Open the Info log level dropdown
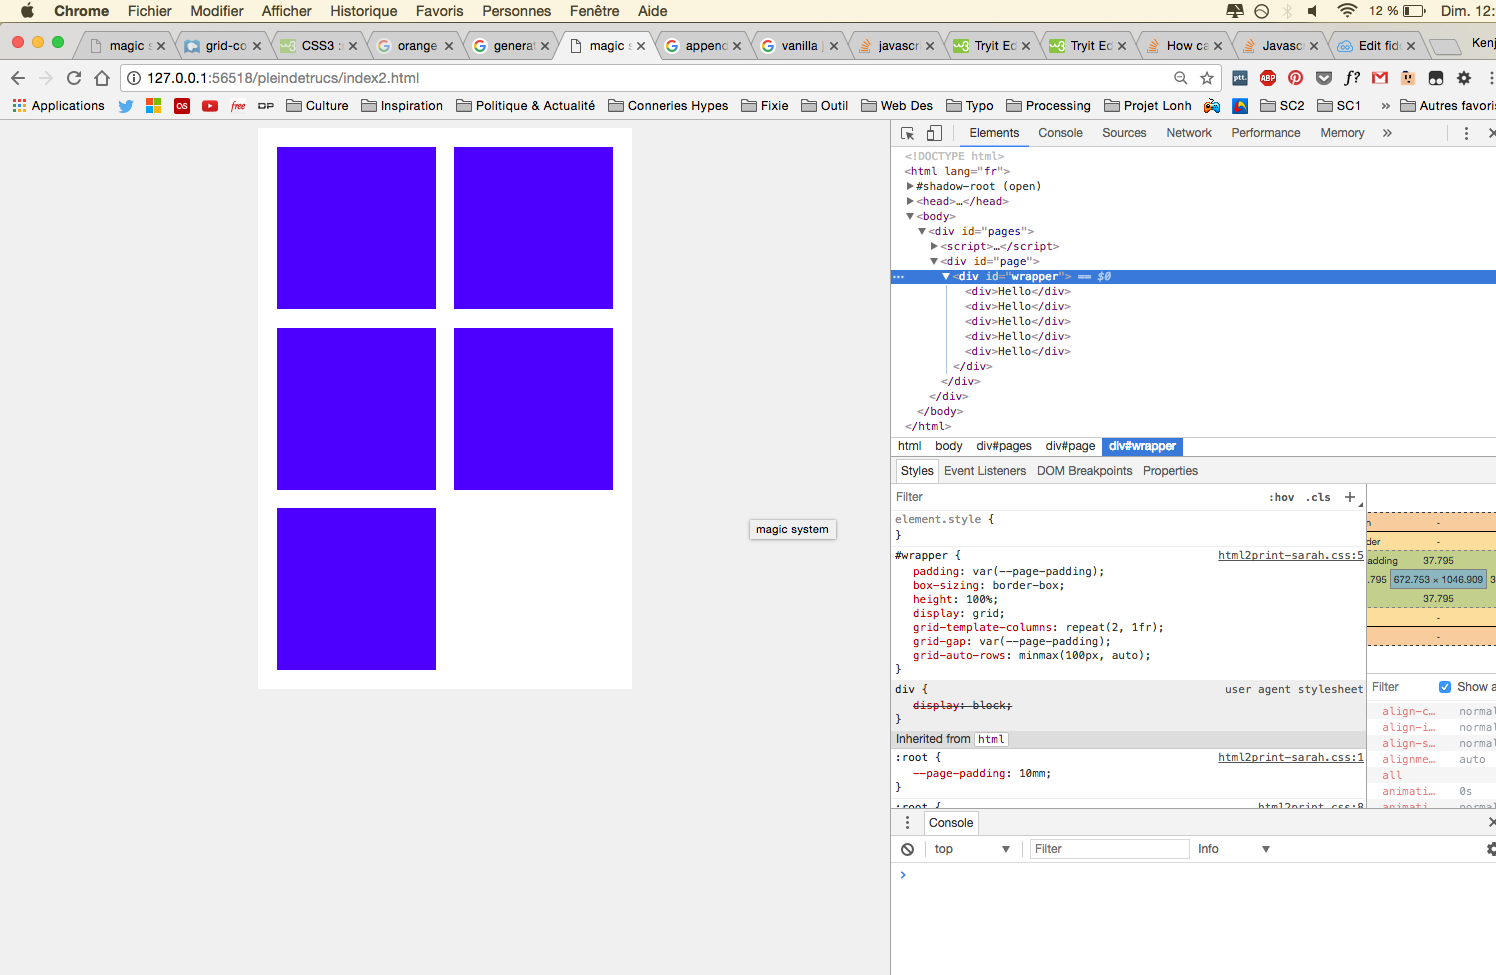 (x=1234, y=849)
